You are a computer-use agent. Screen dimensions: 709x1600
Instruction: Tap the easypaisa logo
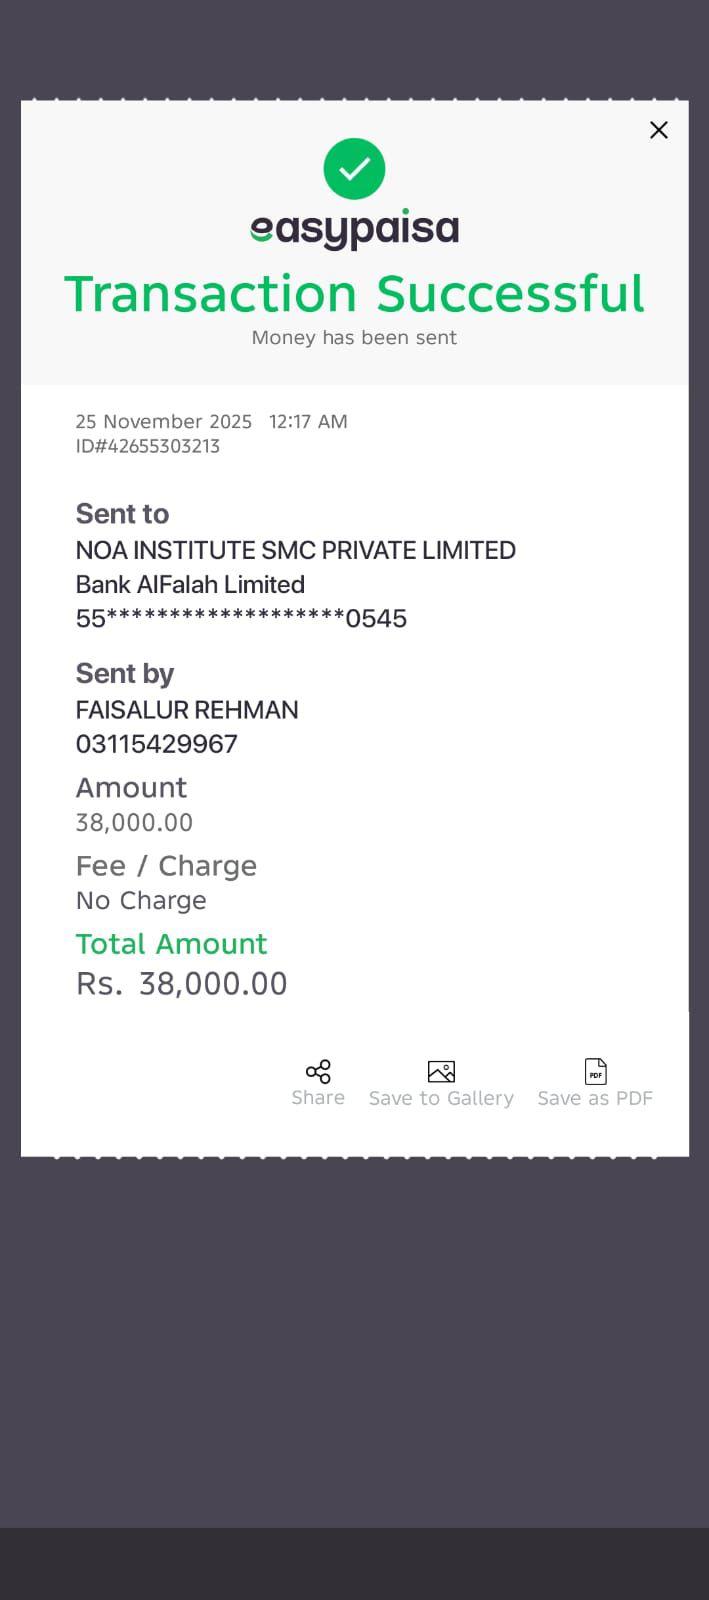354,230
